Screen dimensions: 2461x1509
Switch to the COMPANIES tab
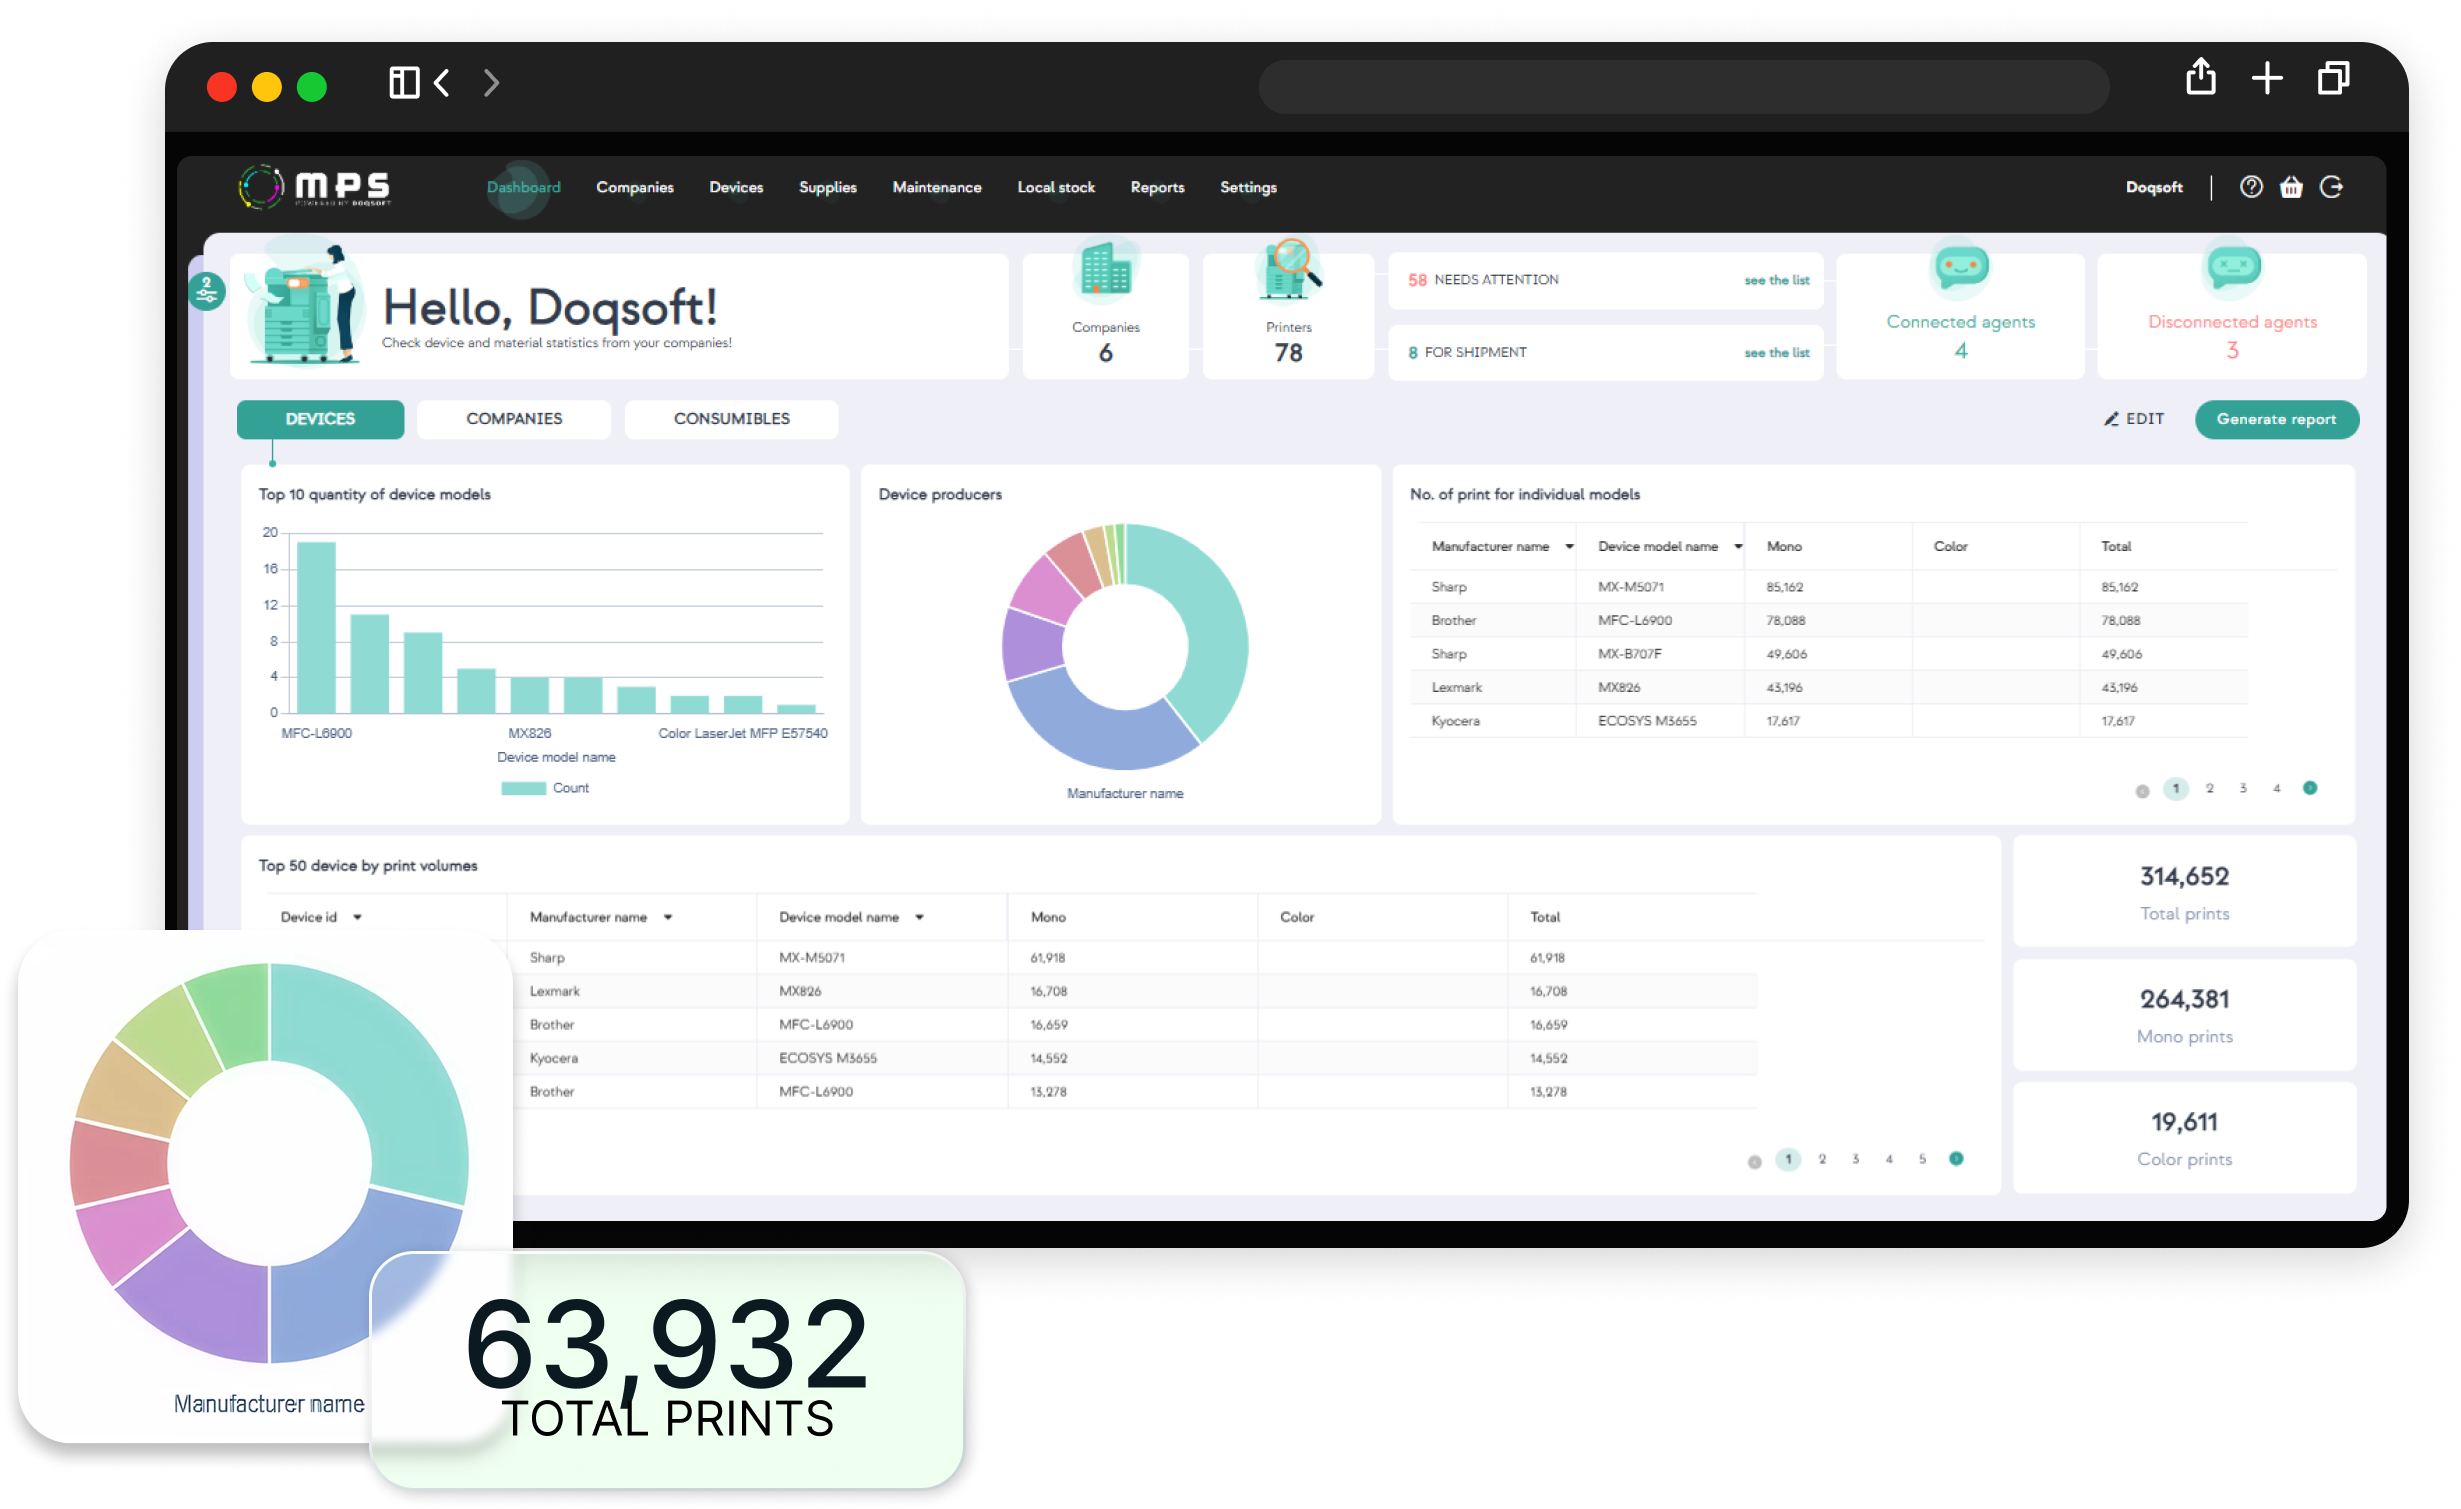coord(514,419)
